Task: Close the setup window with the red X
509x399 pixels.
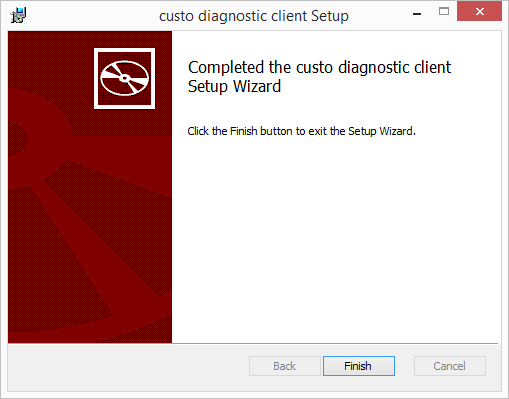Action: pyautogui.click(x=479, y=11)
